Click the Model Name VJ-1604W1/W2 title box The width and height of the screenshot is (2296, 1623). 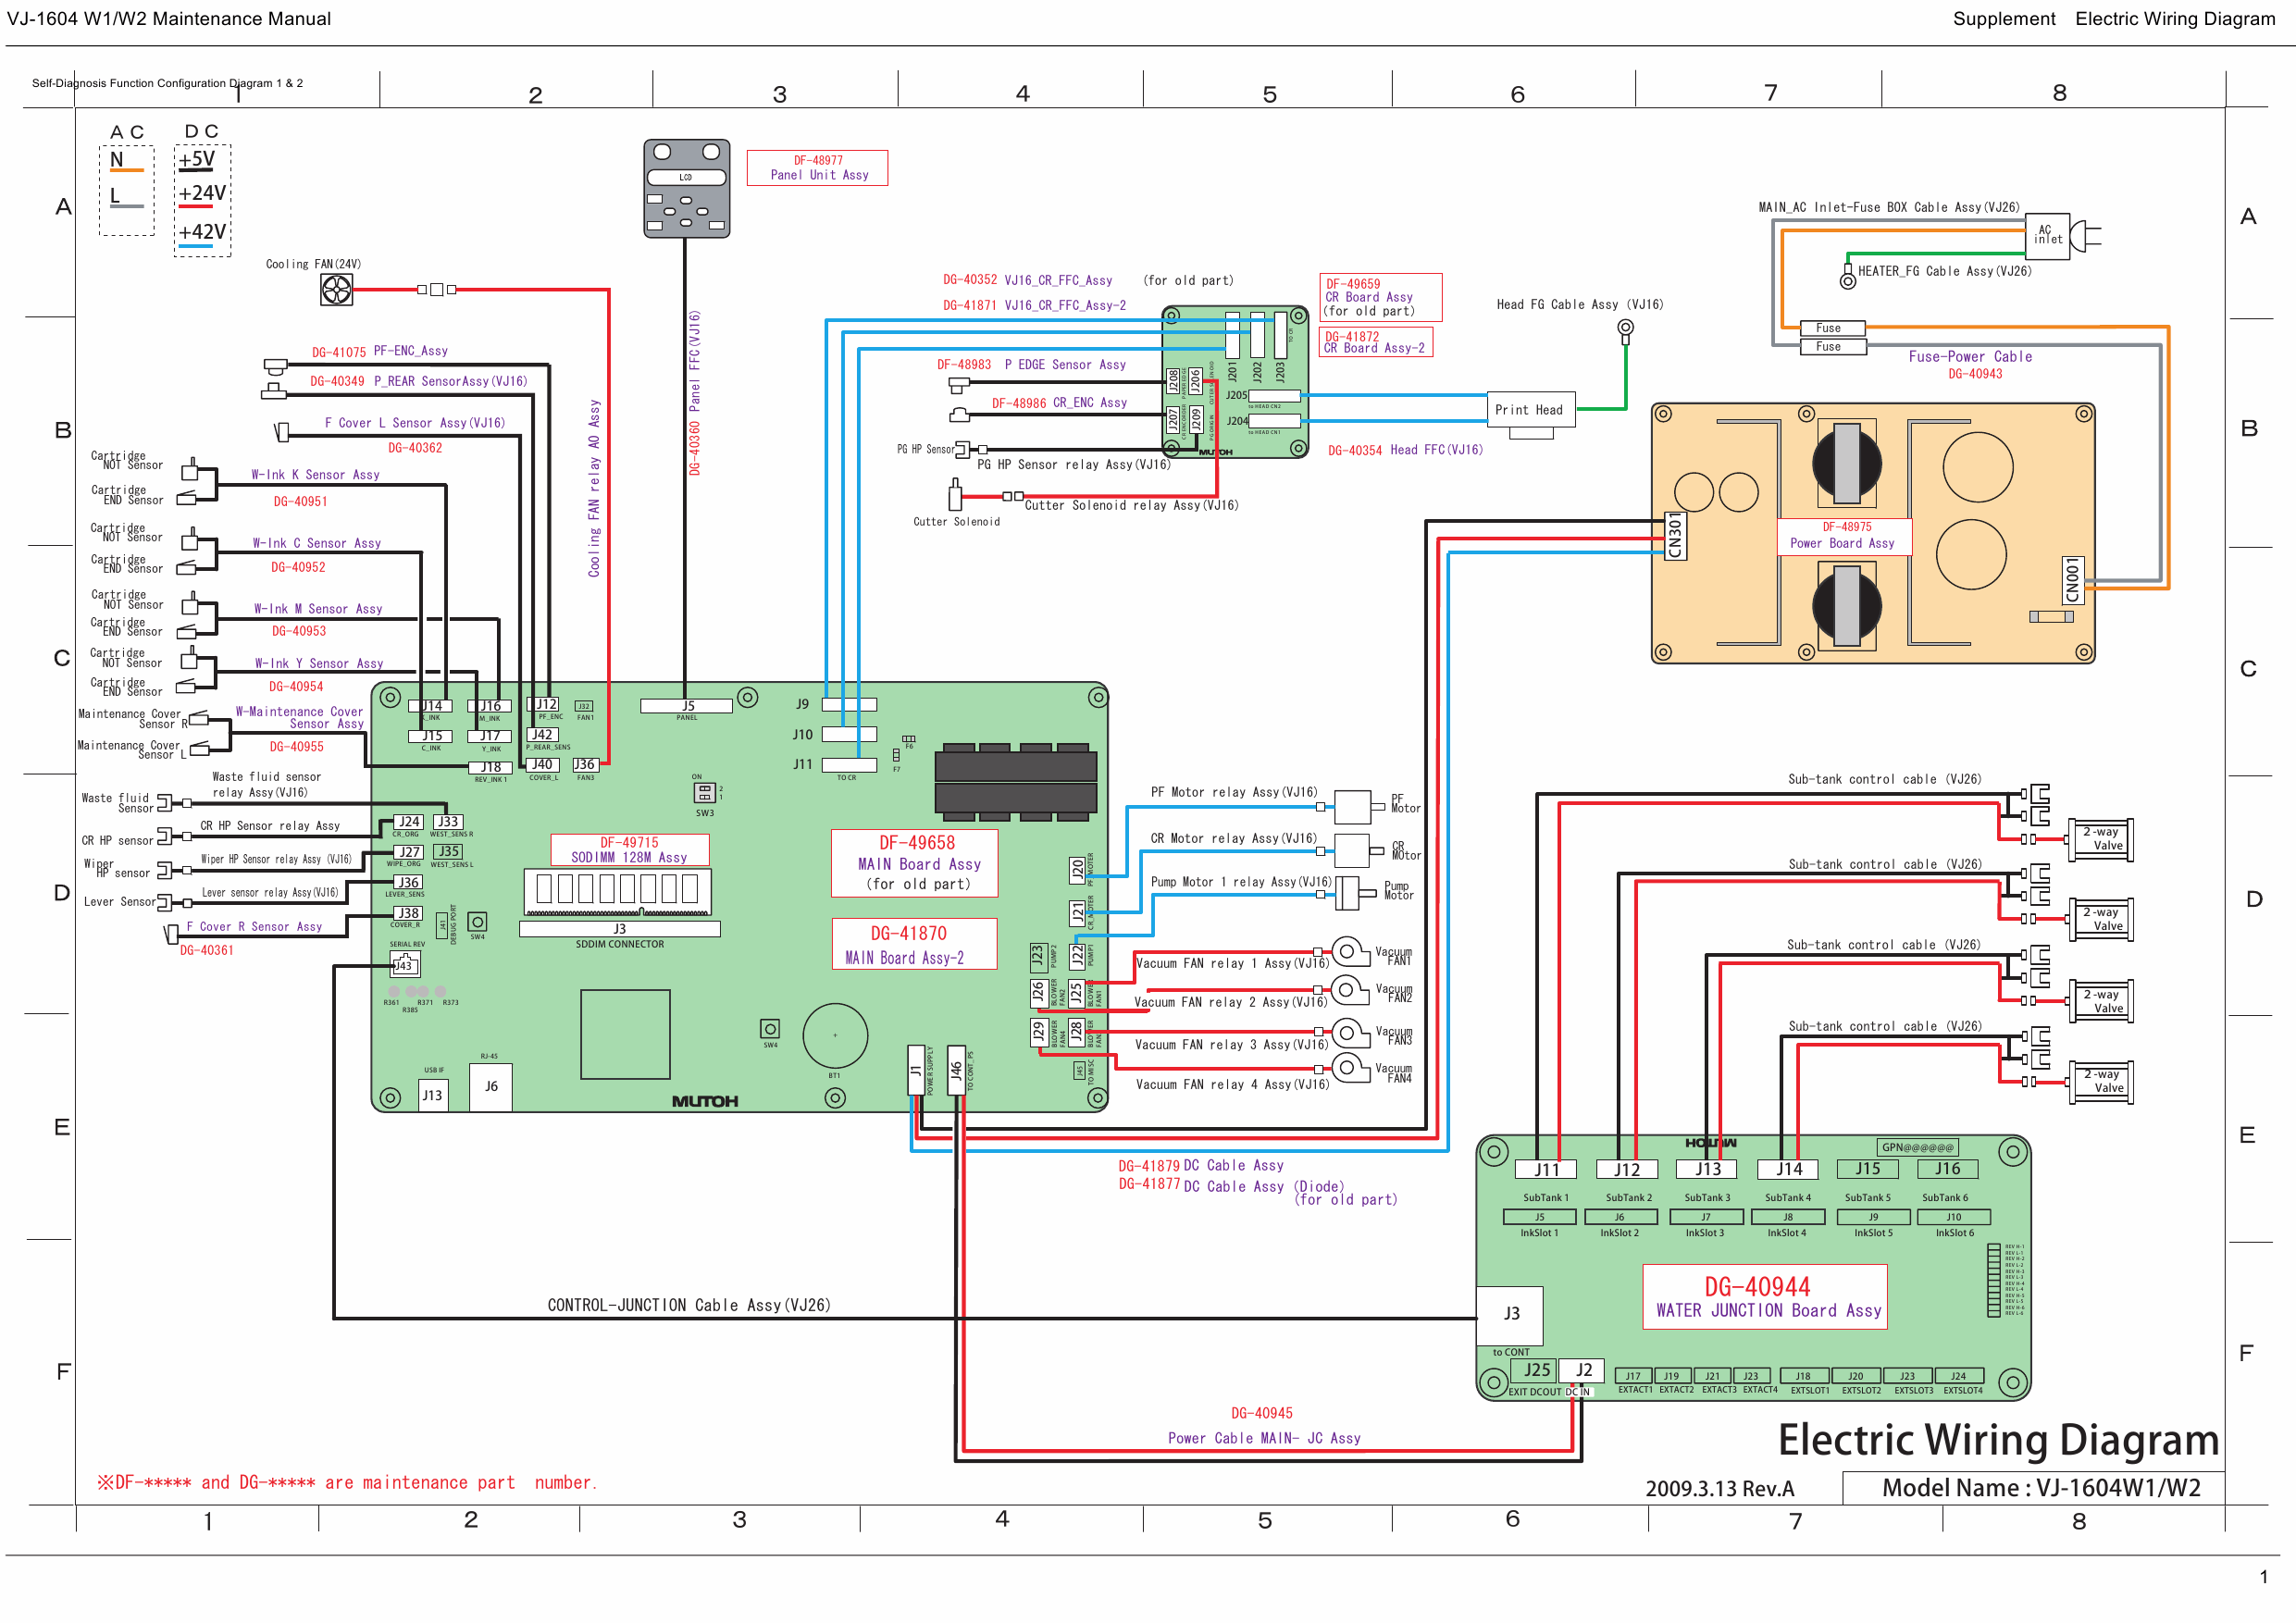(2034, 1488)
